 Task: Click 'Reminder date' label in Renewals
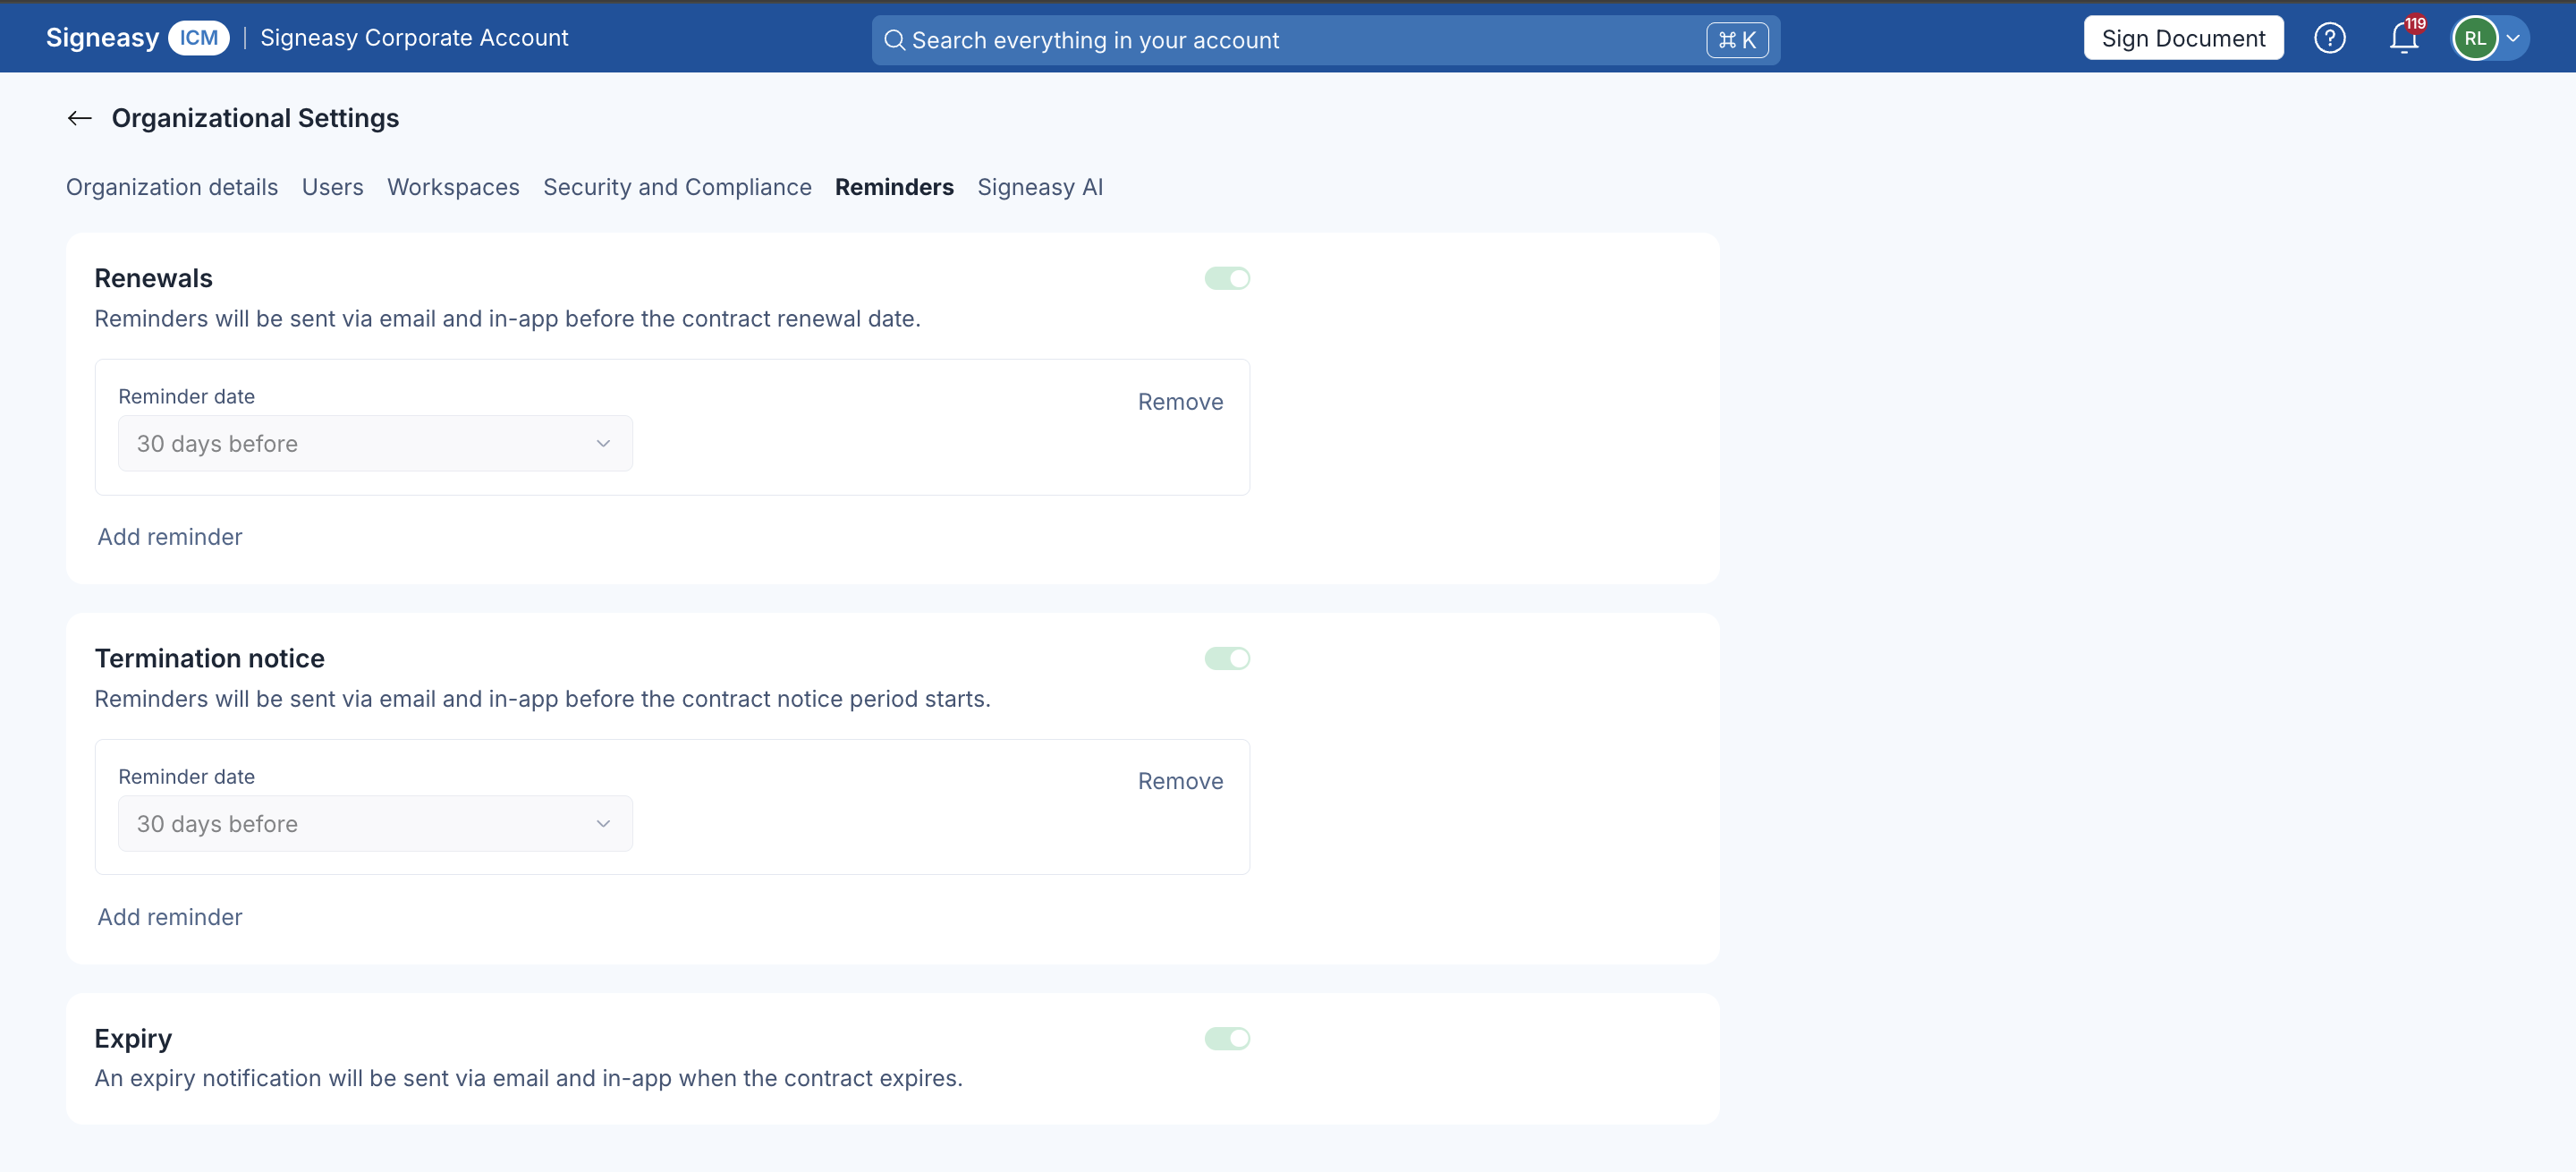[x=186, y=397]
